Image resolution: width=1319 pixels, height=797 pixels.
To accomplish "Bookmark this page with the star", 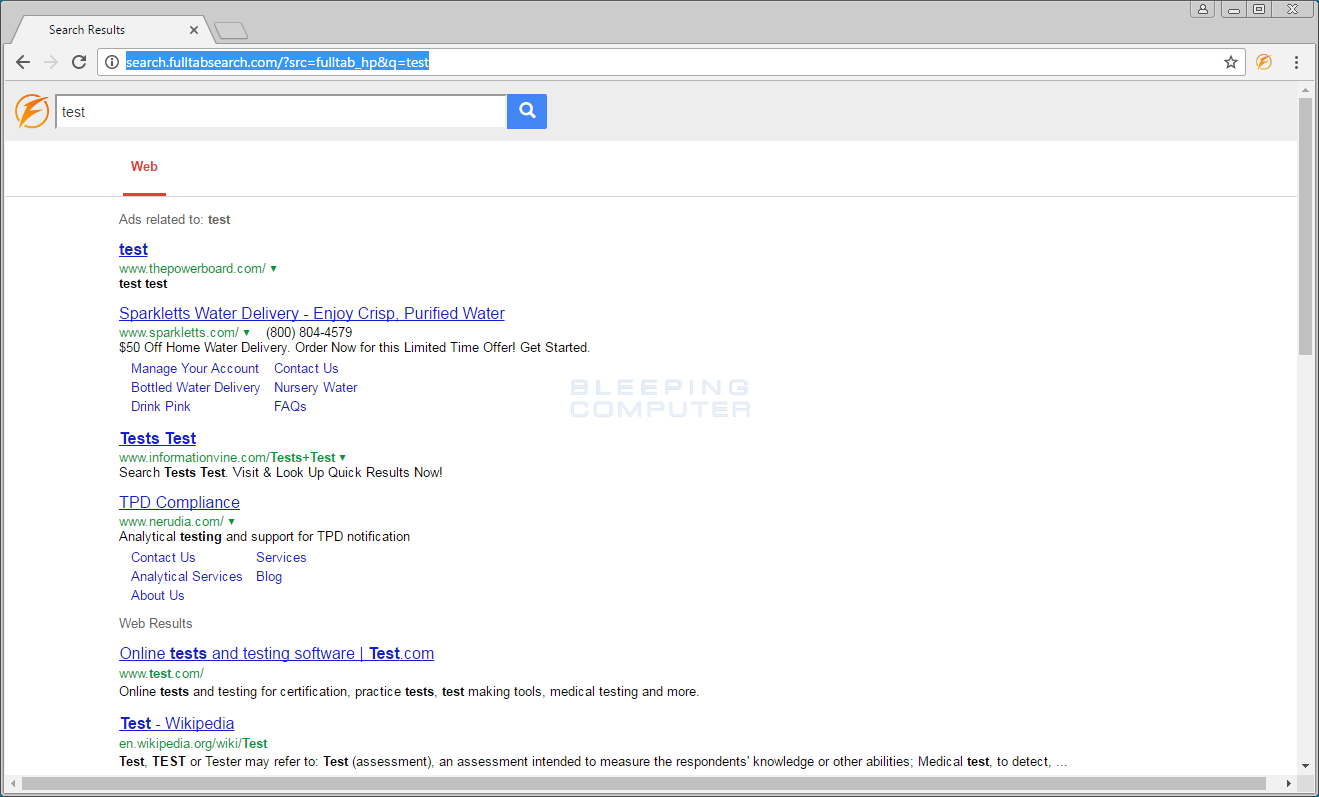I will pos(1231,62).
